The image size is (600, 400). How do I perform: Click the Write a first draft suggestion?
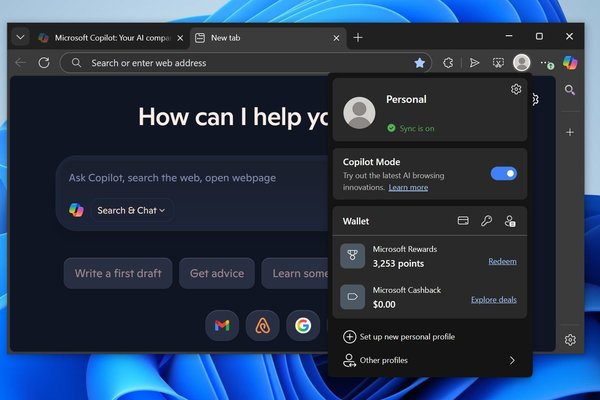click(118, 273)
